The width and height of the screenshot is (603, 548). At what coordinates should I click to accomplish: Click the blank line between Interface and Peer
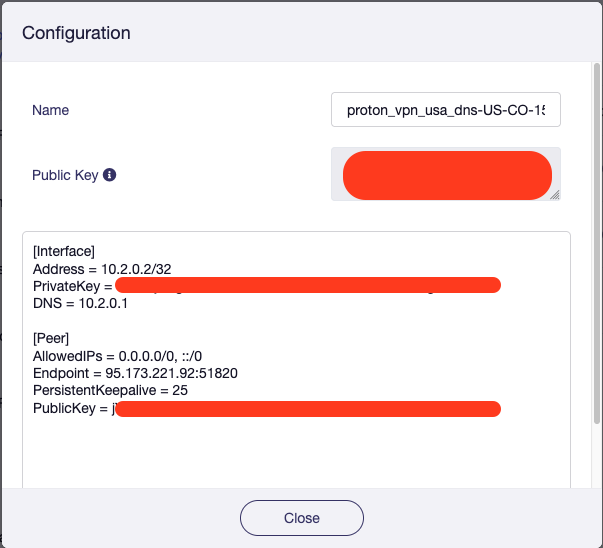click(x=200, y=322)
